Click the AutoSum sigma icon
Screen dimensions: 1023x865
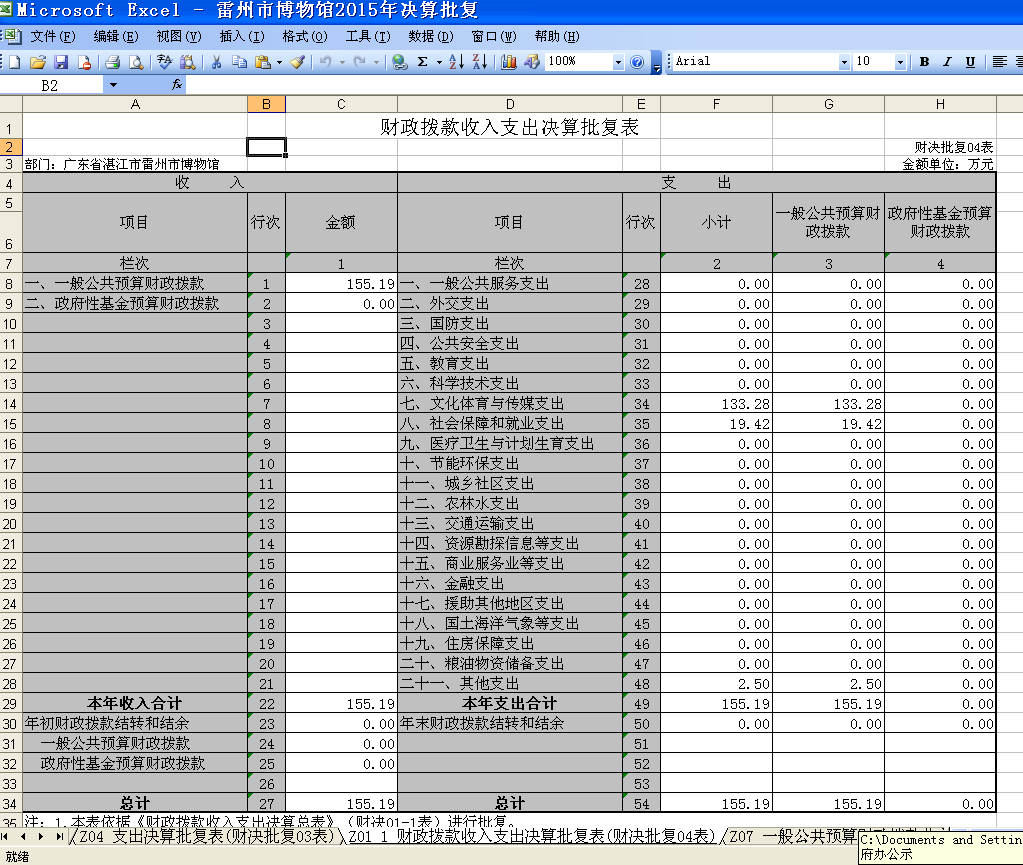422,62
